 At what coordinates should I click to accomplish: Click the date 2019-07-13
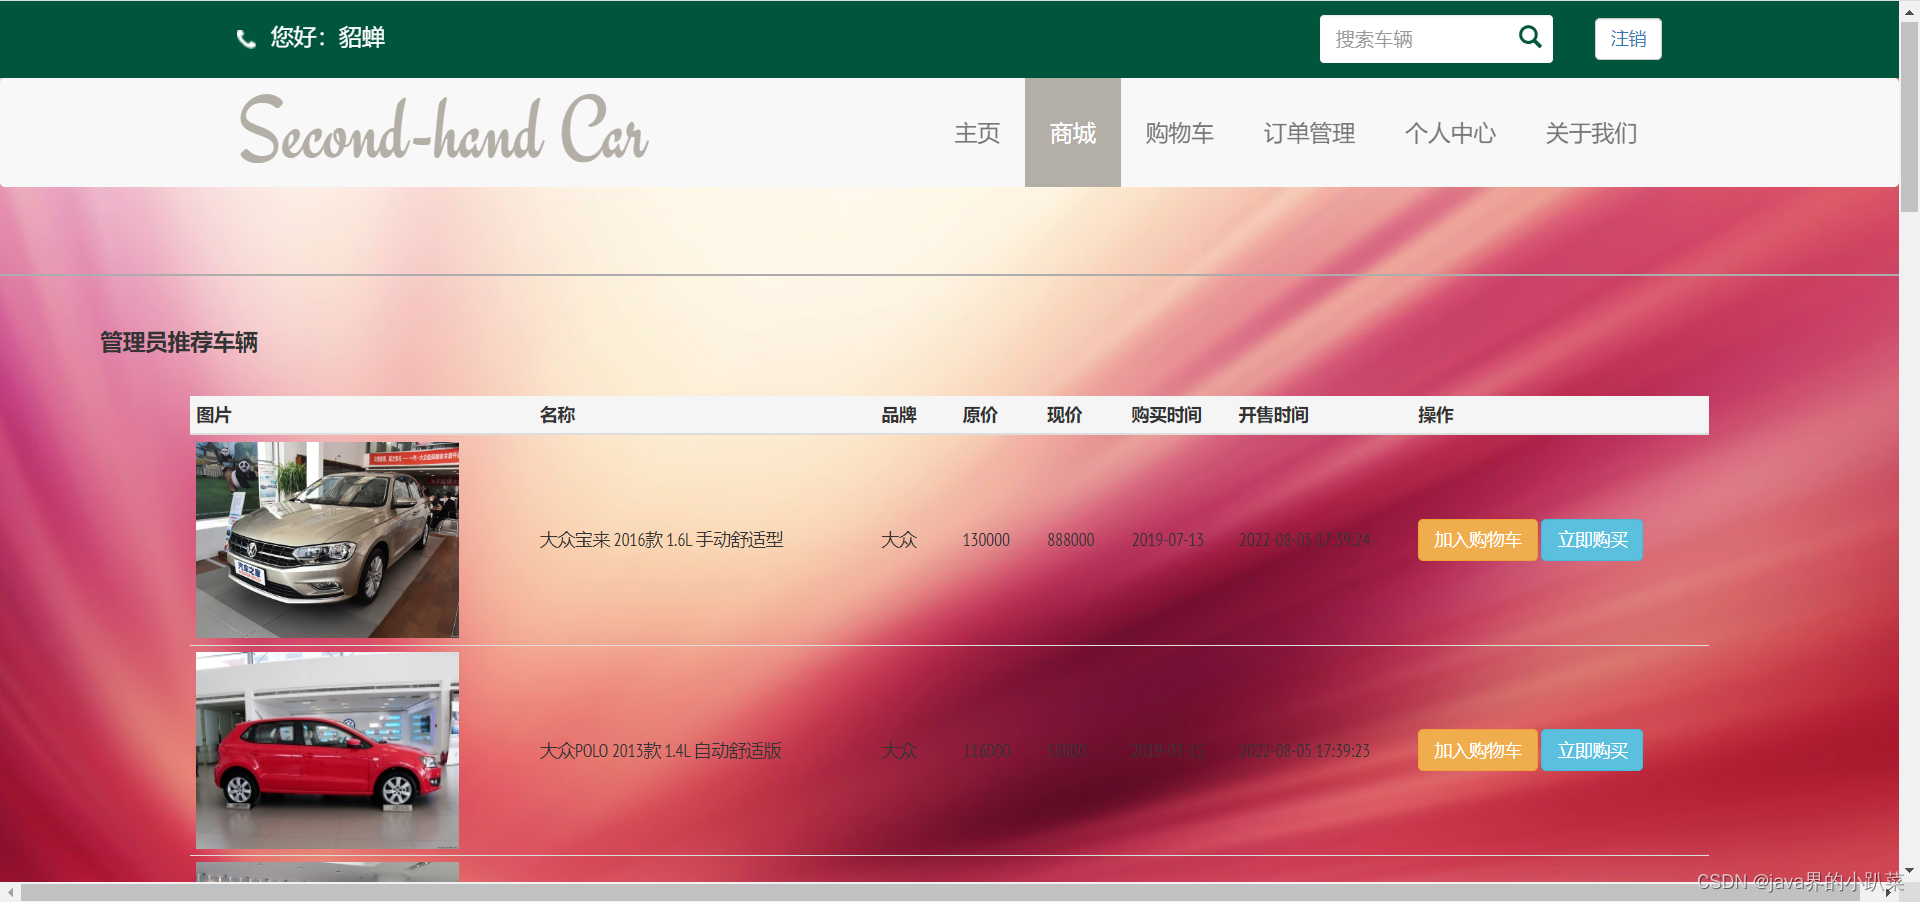[x=1167, y=540]
